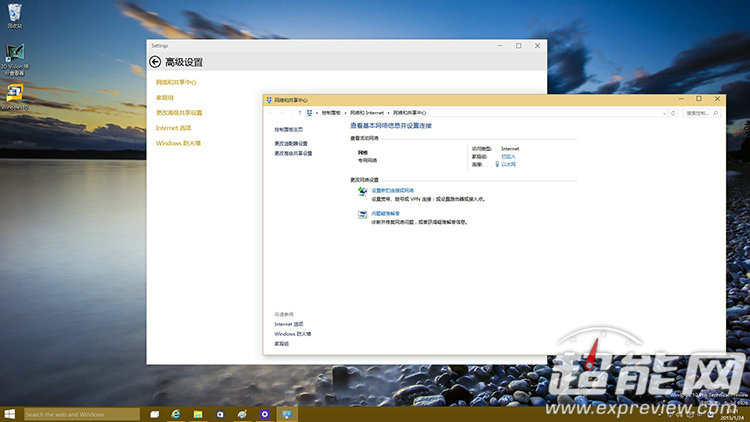The width and height of the screenshot is (750, 422).
Task: Open File Explorer from the taskbar
Action: (198, 414)
